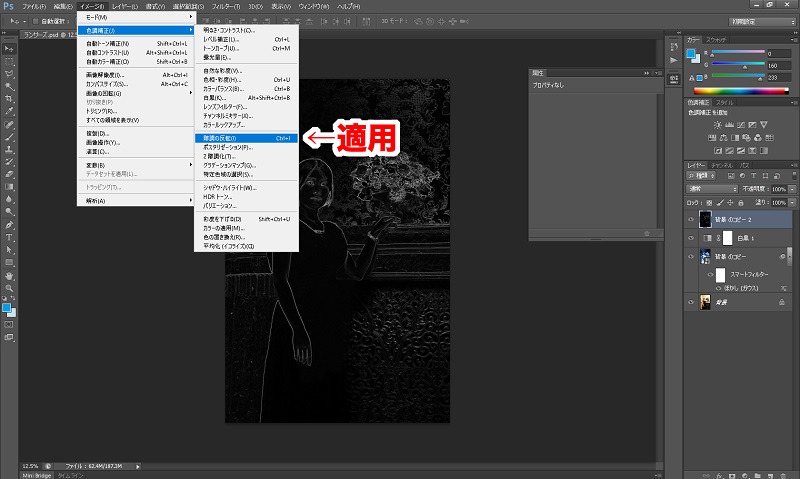Add an Invert adjustment layer icon
The width and height of the screenshot is (800, 479).
718,150
